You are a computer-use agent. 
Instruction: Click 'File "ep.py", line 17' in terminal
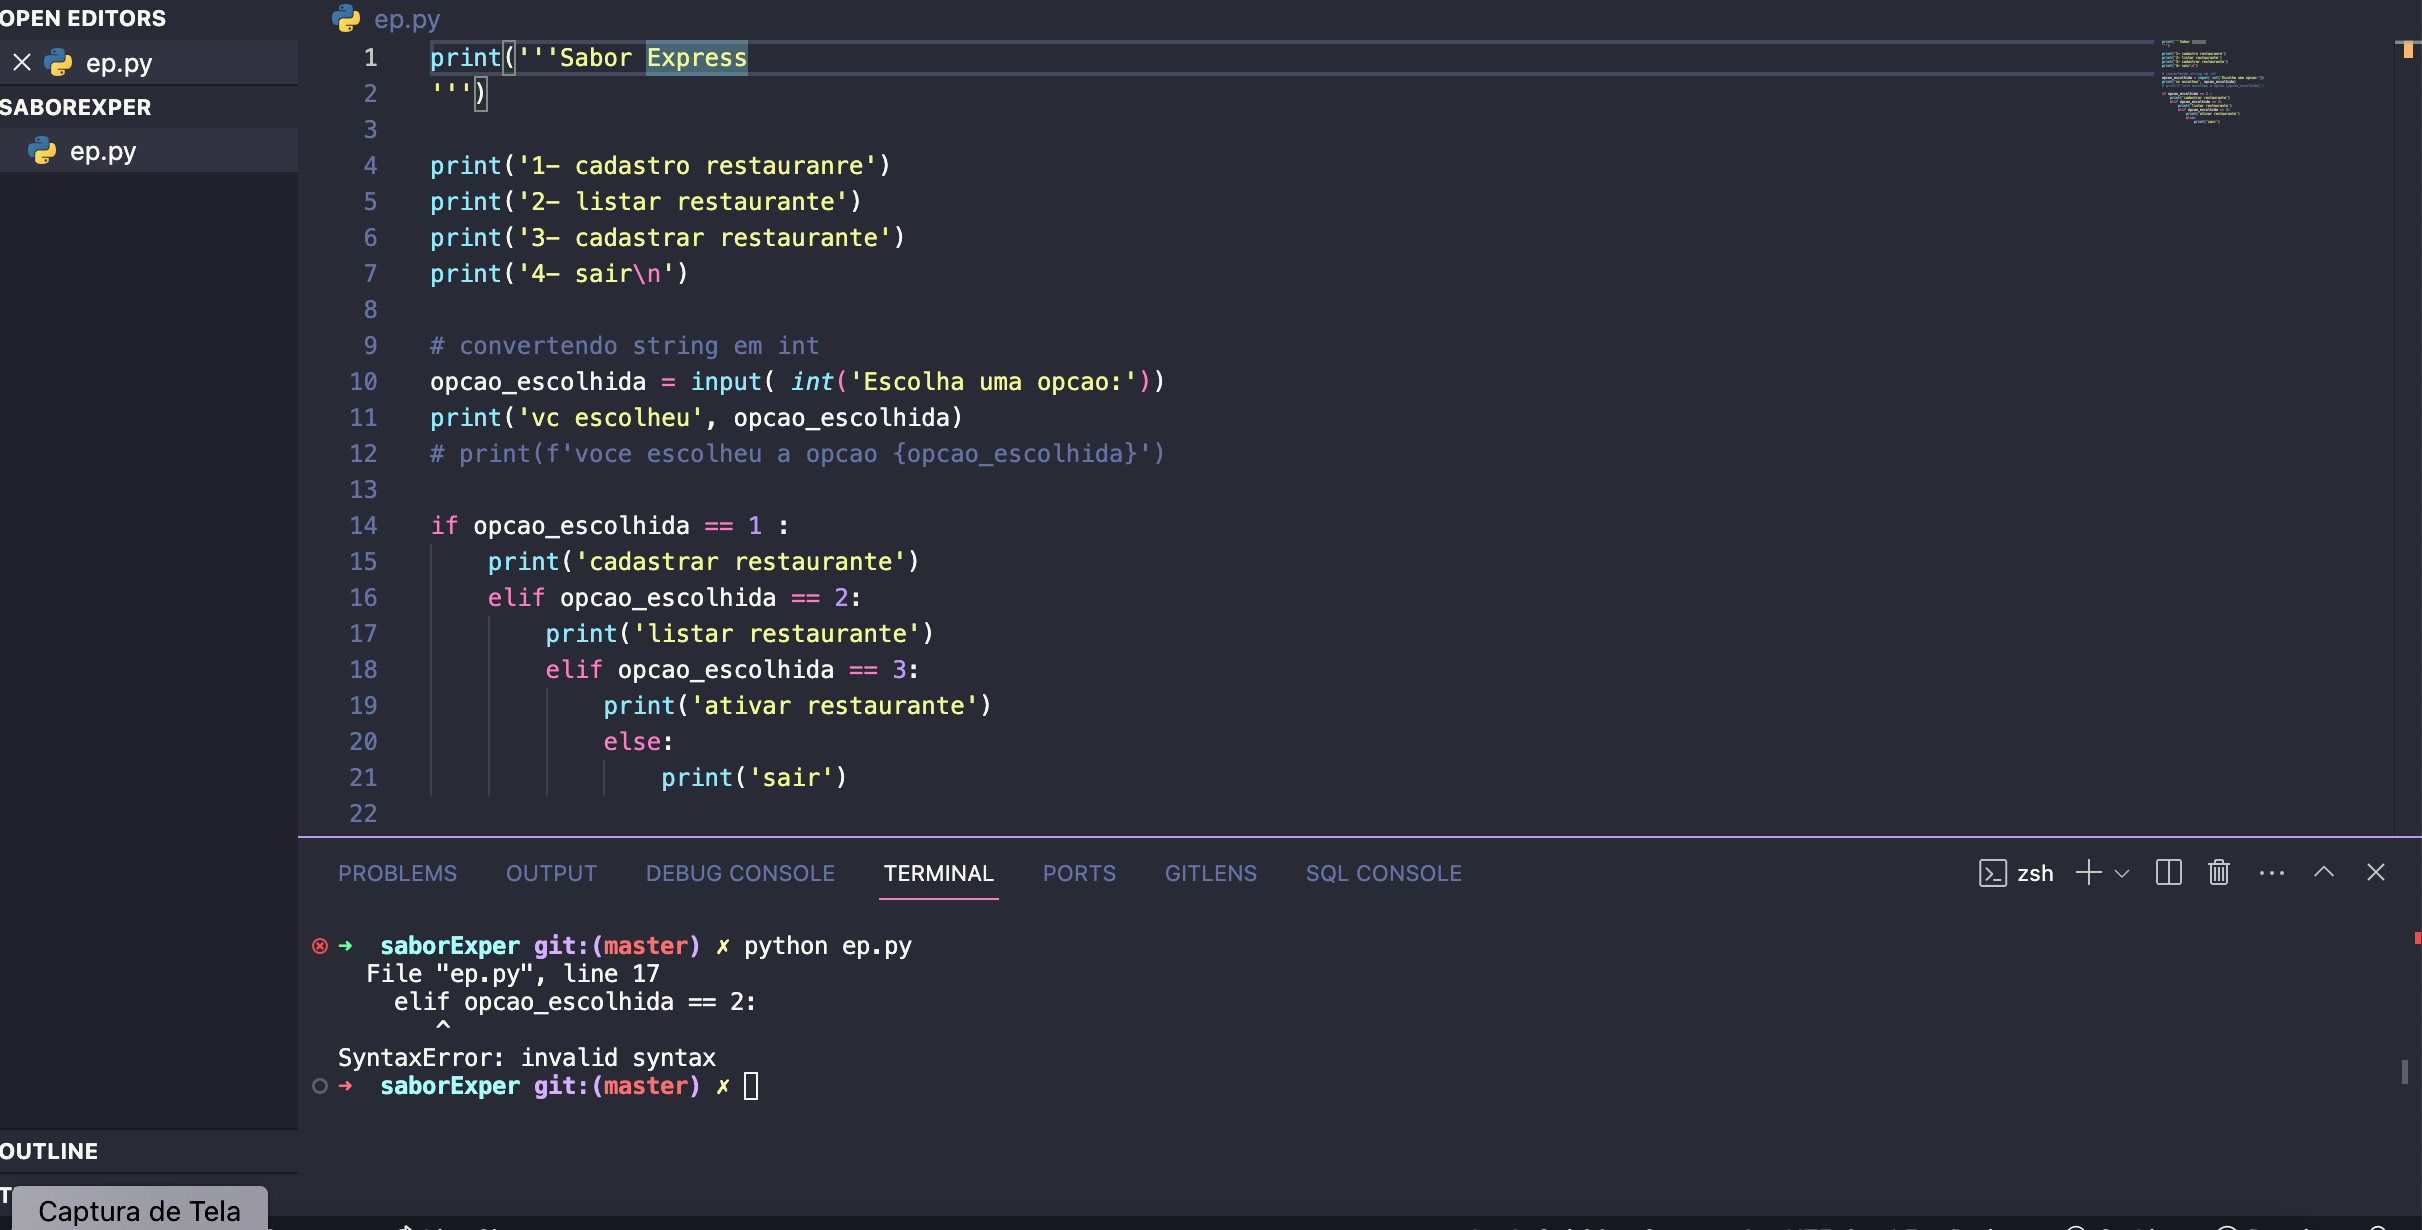click(513, 974)
